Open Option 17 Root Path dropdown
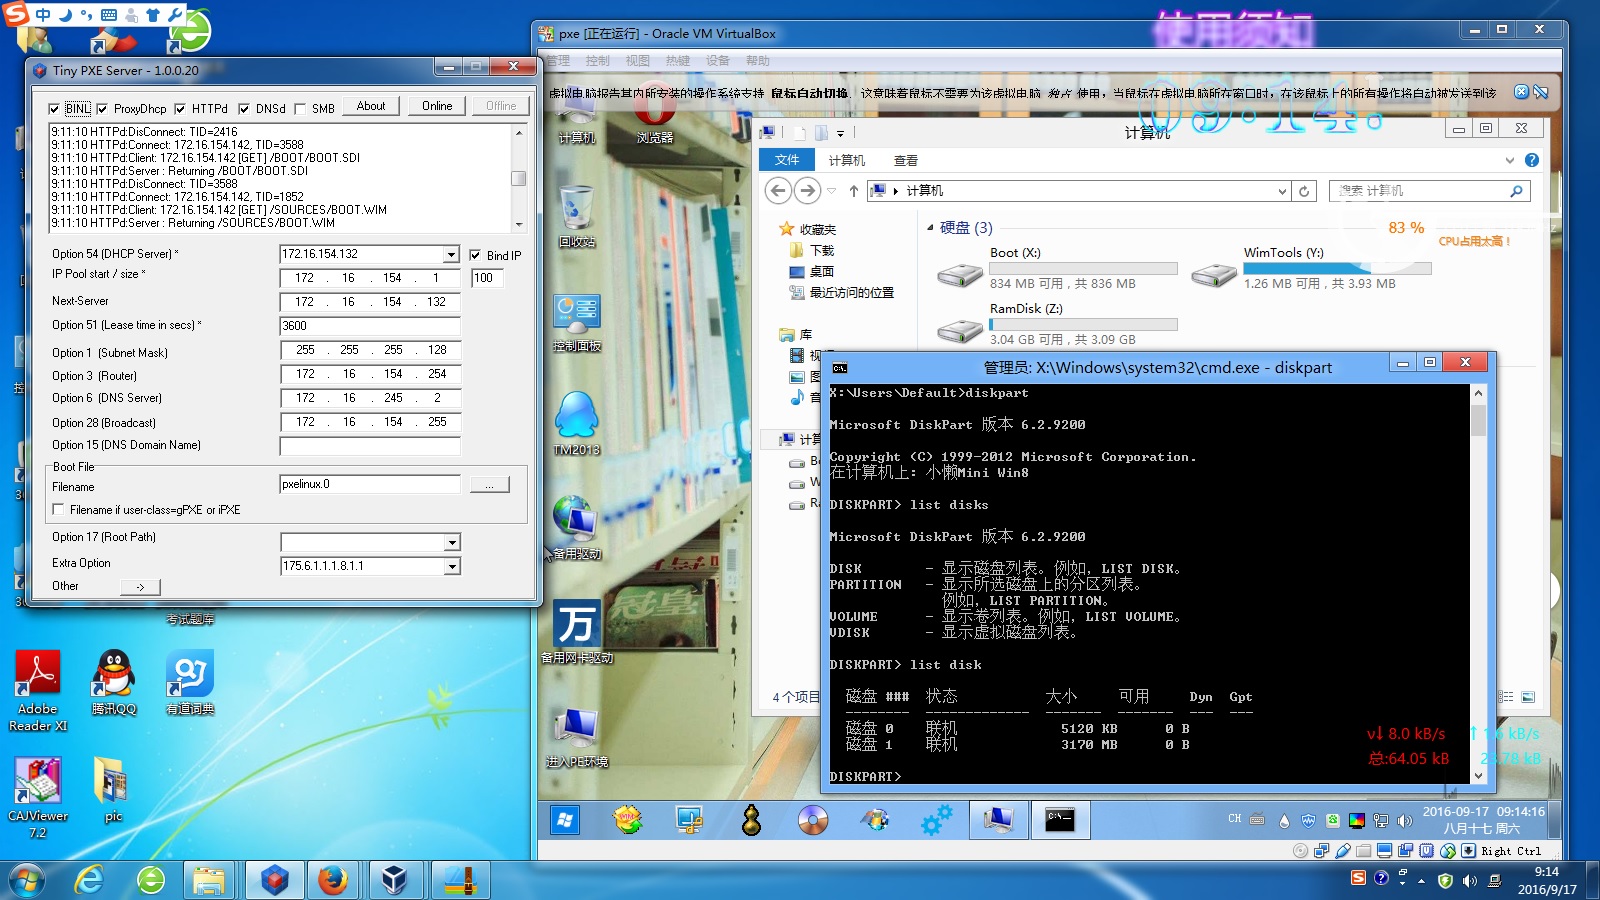Viewport: 1600px width, 900px height. click(x=452, y=542)
